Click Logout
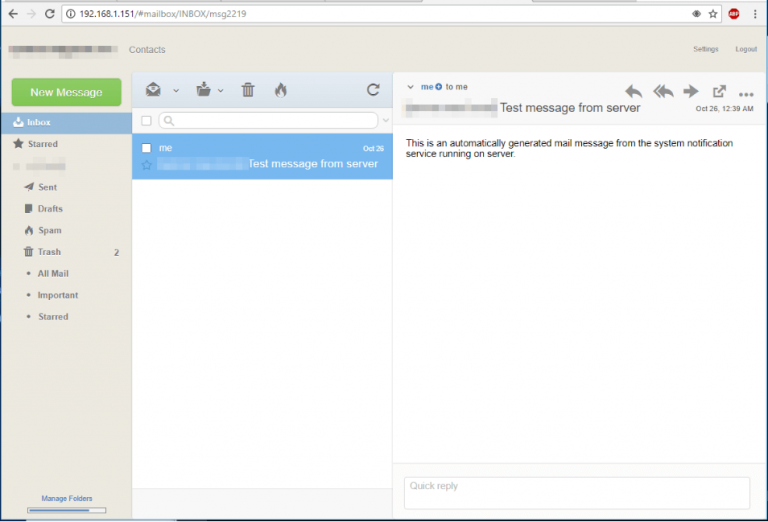The image size is (768, 522). 746,49
